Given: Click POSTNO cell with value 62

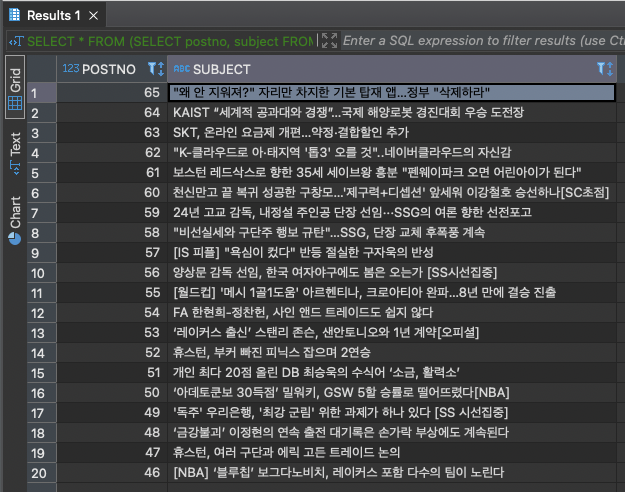Looking at the screenshot, I should pyautogui.click(x=112, y=152).
